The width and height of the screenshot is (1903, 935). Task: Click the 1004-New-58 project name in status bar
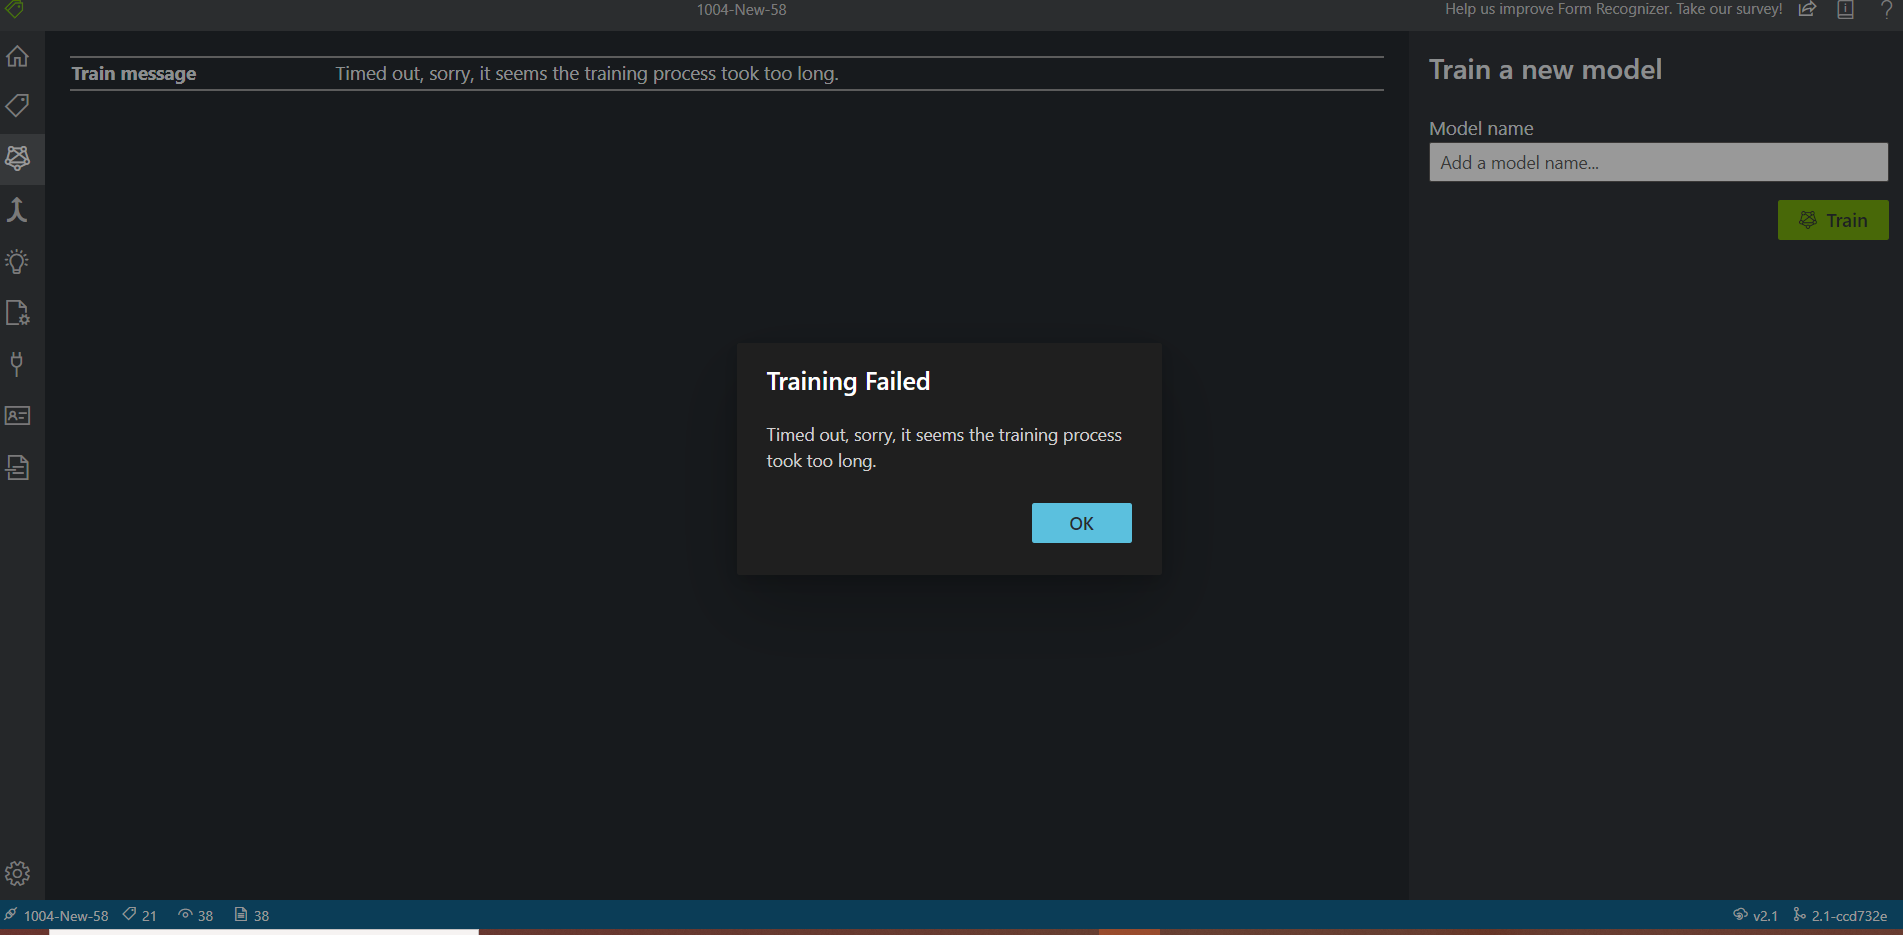(66, 915)
